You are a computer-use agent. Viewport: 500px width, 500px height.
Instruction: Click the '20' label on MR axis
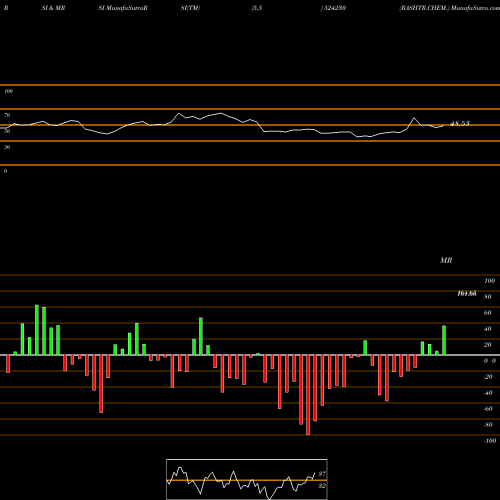tap(488, 345)
